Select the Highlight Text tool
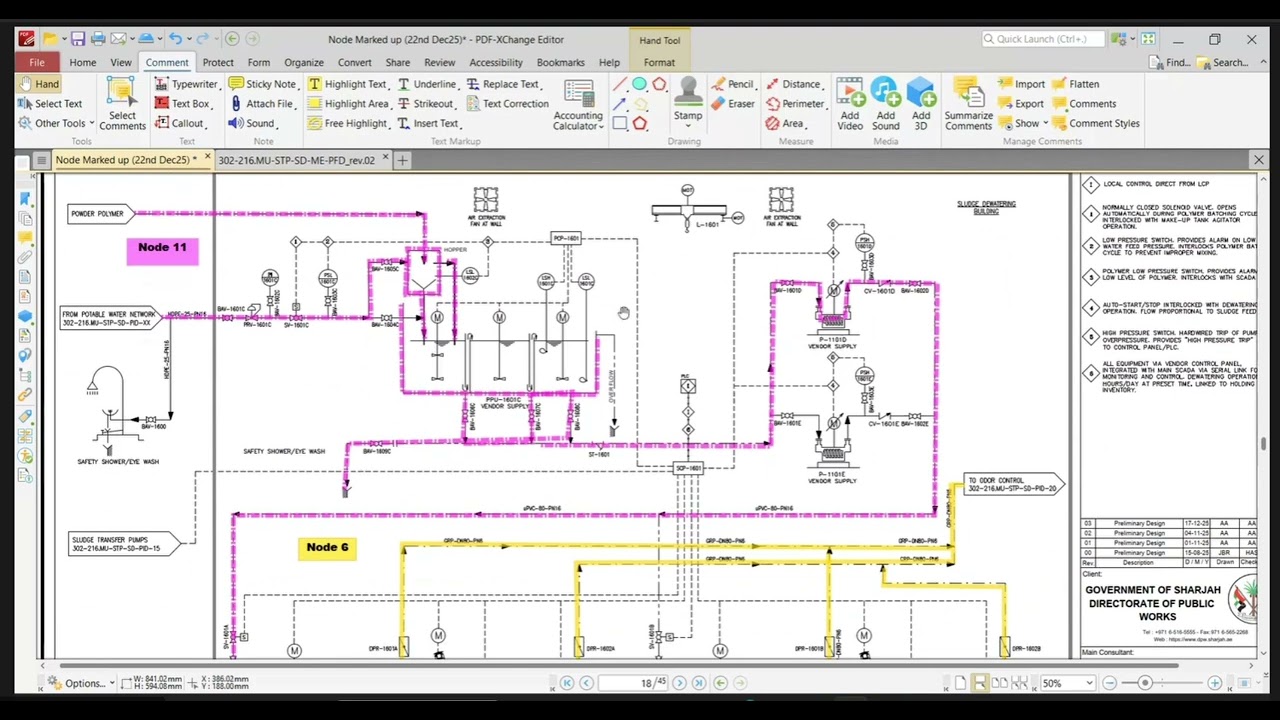 (x=347, y=84)
